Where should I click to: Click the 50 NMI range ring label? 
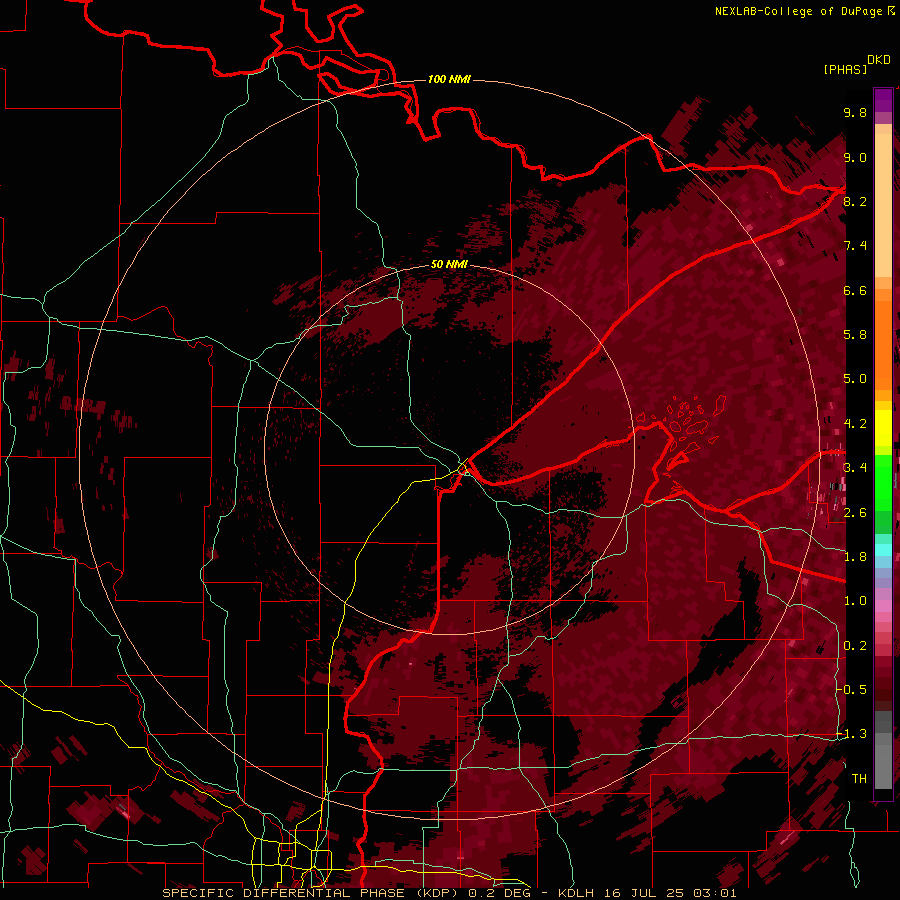pyautogui.click(x=449, y=264)
